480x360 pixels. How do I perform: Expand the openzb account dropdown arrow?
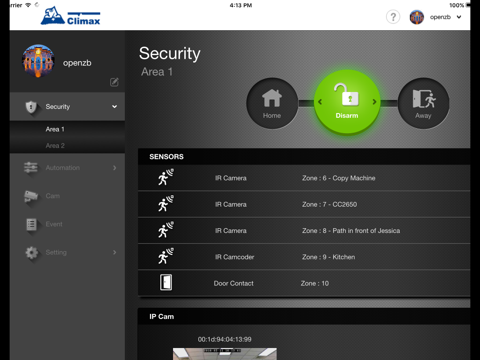click(459, 17)
